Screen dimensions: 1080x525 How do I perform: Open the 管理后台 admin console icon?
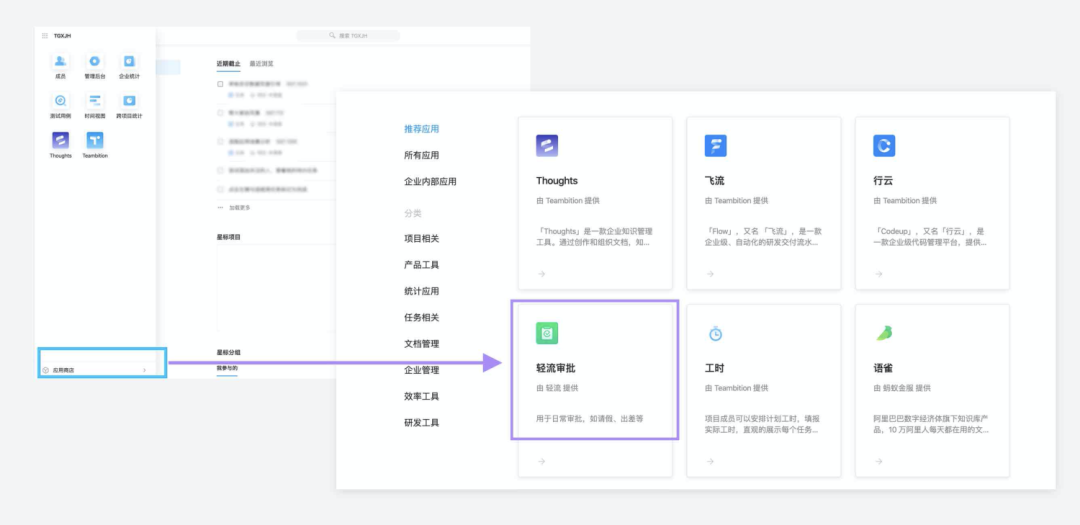click(x=94, y=61)
